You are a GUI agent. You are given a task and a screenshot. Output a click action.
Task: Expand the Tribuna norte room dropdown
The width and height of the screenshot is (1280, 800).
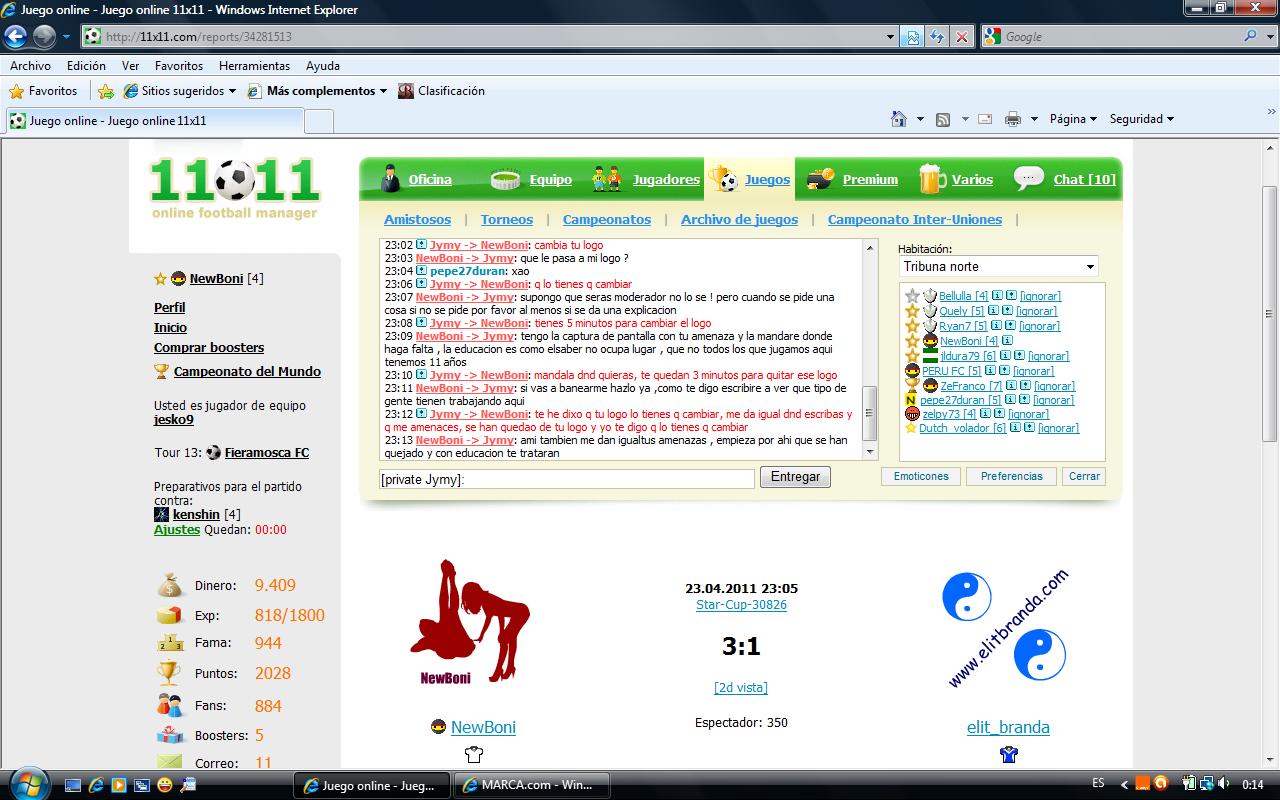[x=1090, y=267]
